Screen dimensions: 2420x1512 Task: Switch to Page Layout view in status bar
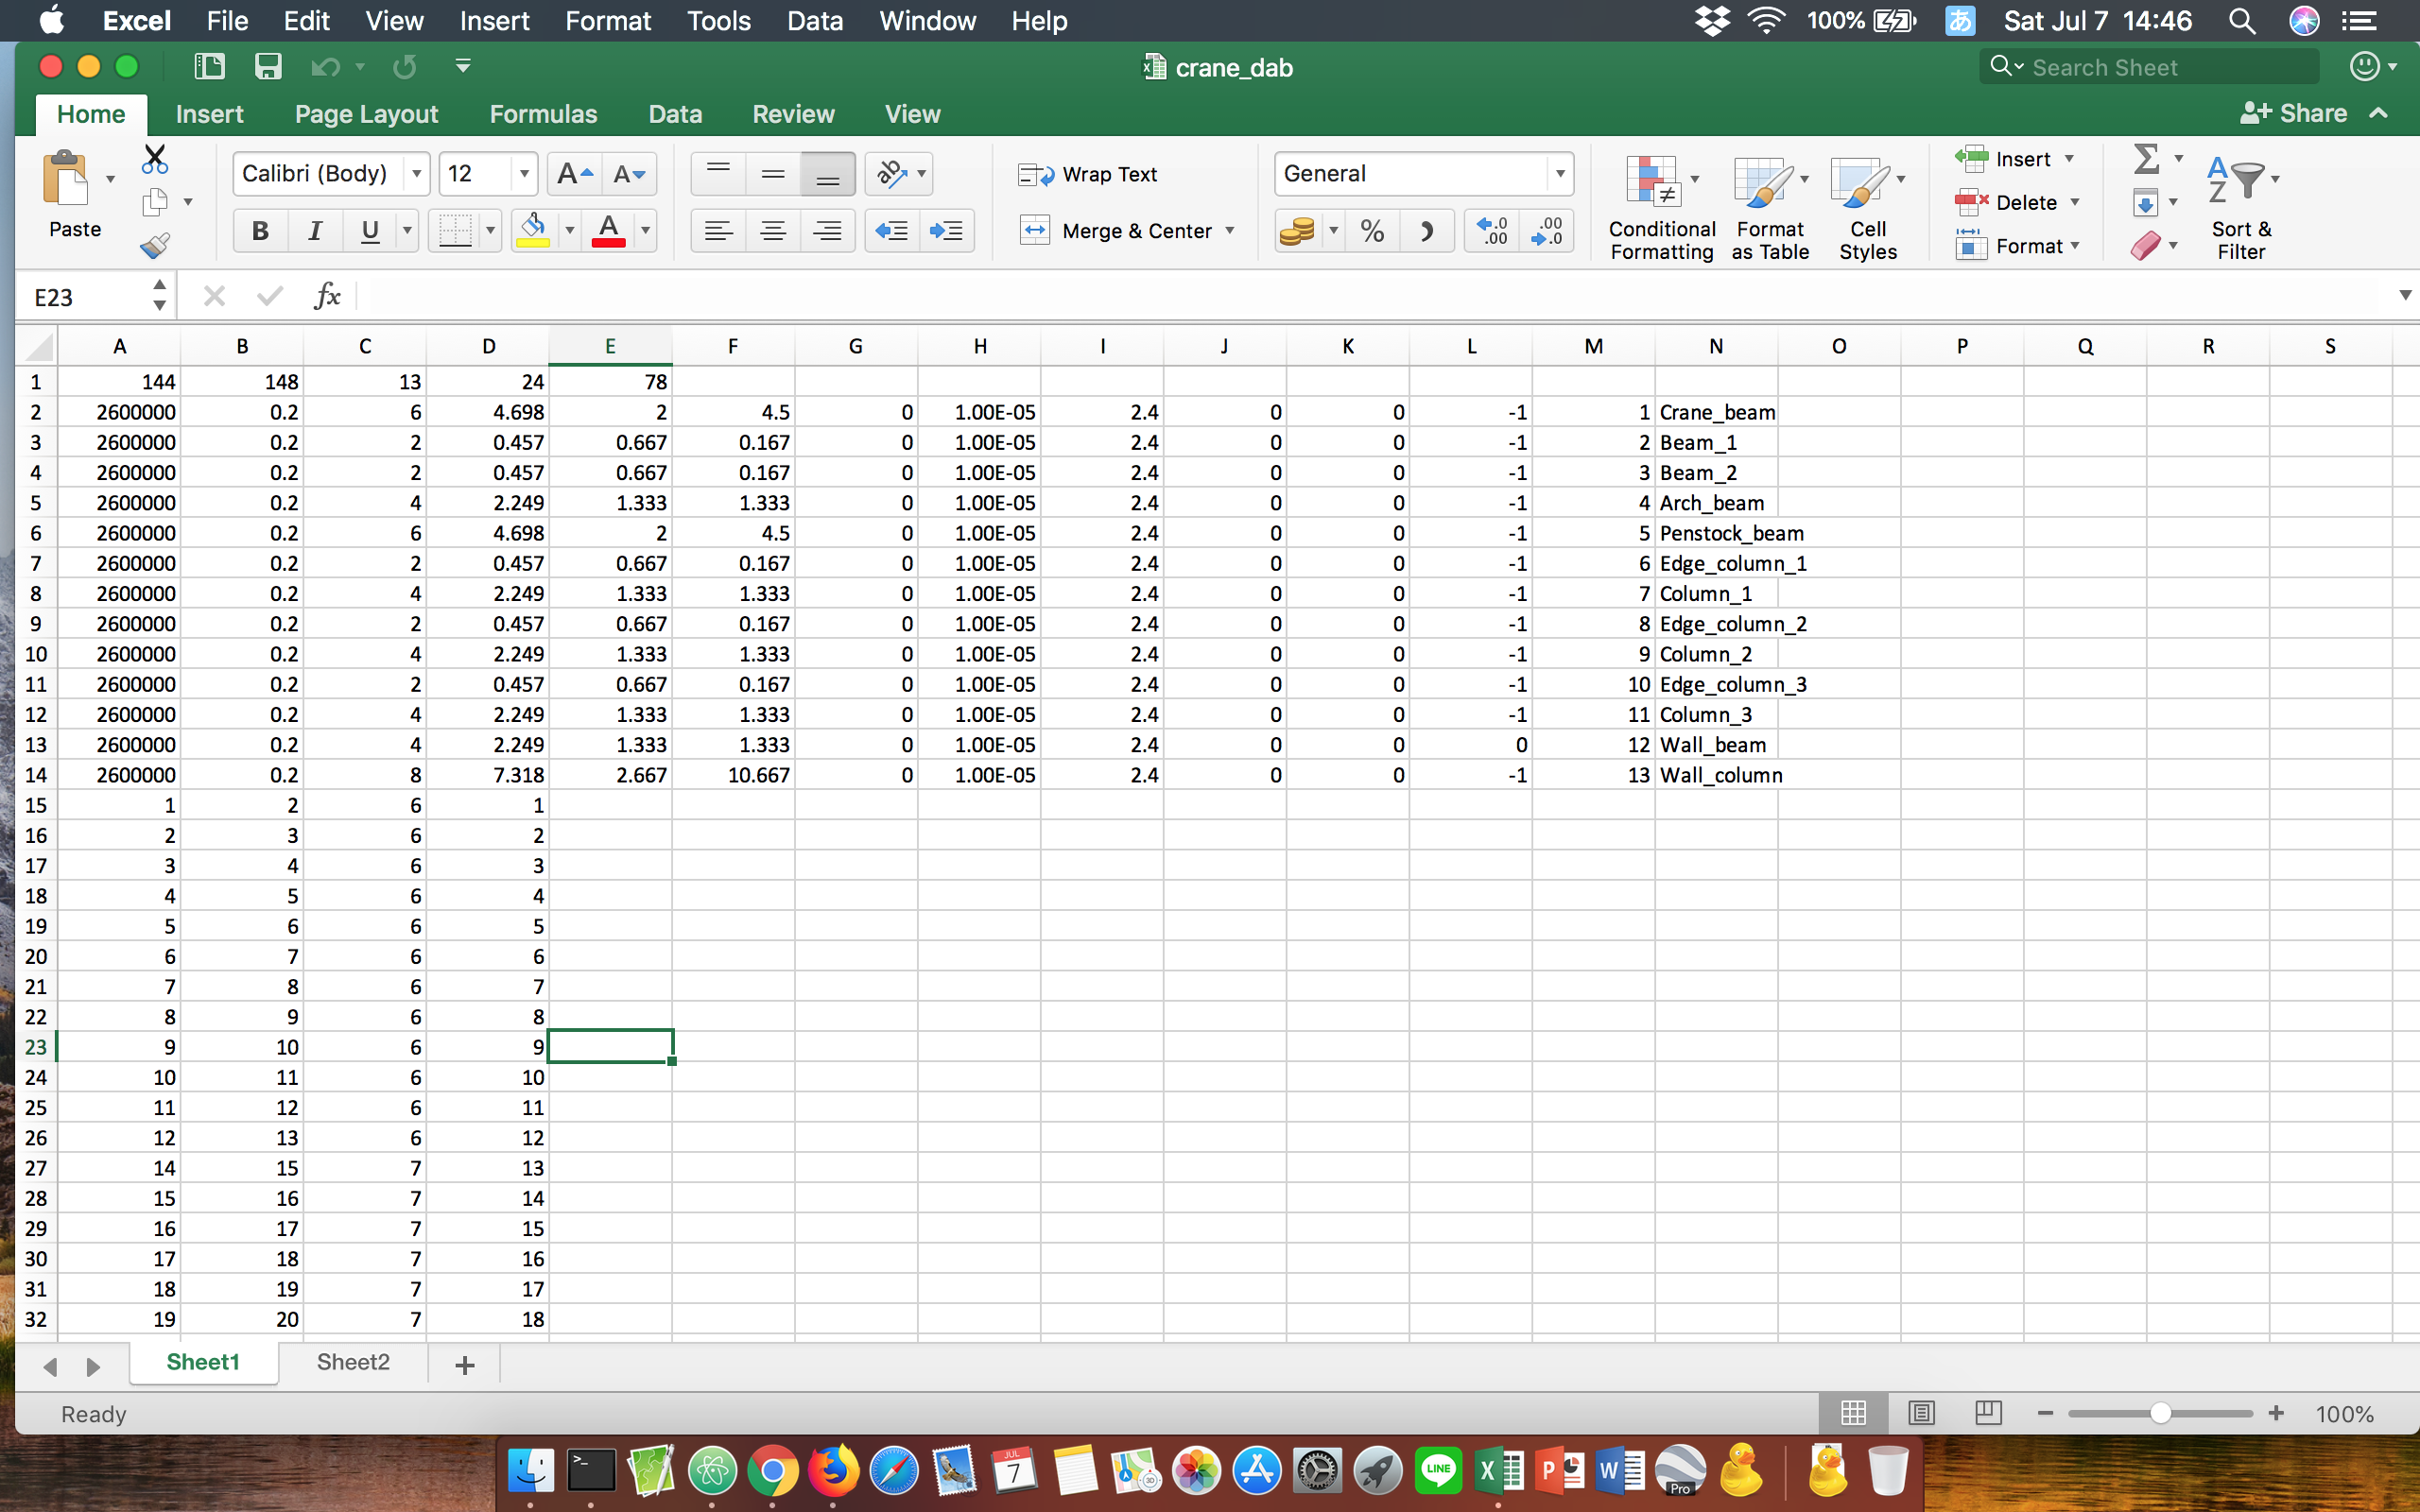coord(1920,1413)
